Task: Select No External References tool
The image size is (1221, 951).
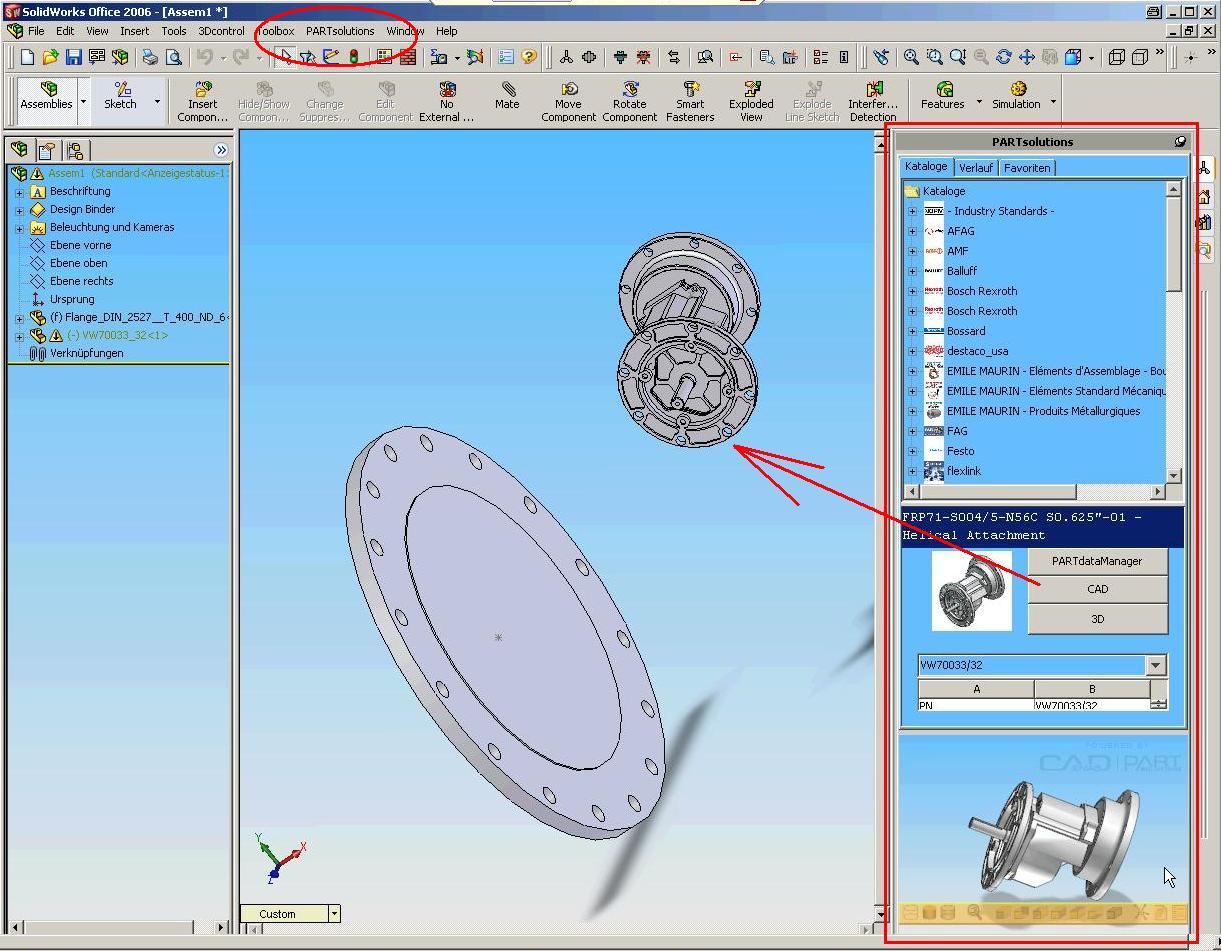Action: point(446,103)
